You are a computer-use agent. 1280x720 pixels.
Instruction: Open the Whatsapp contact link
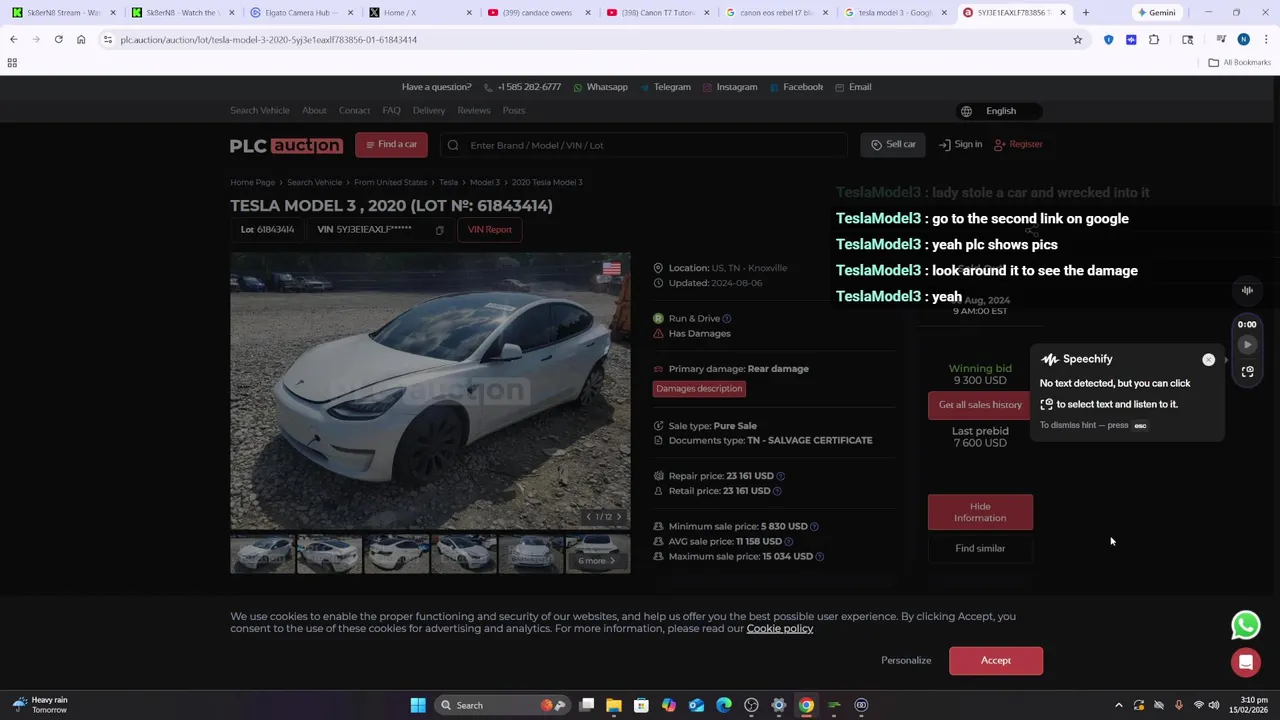600,87
